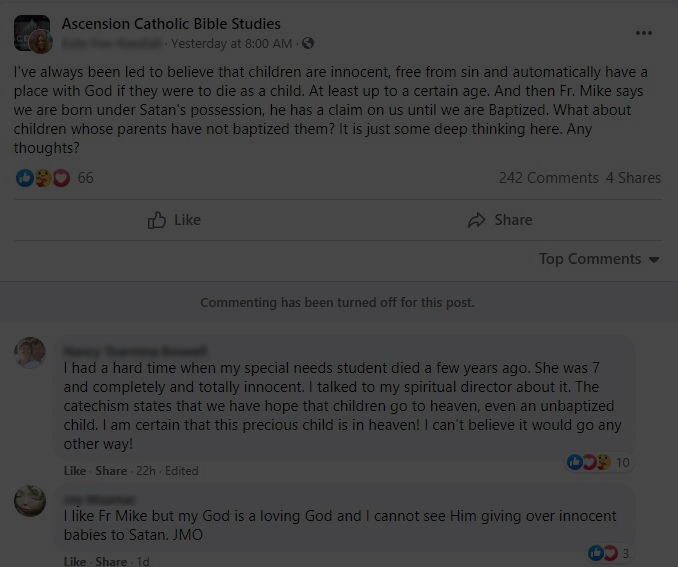Open second commenter's profile picture
This screenshot has width=678, height=567.
tap(30, 500)
